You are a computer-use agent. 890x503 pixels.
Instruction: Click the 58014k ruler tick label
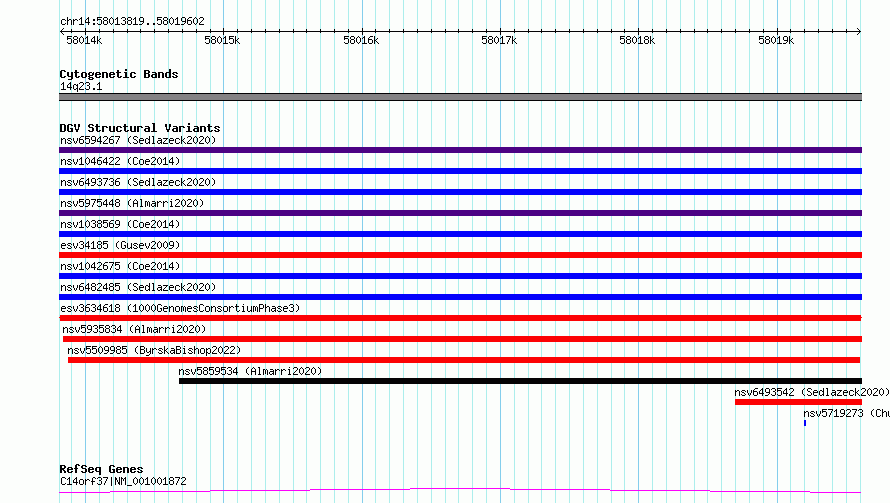[x=84, y=40]
